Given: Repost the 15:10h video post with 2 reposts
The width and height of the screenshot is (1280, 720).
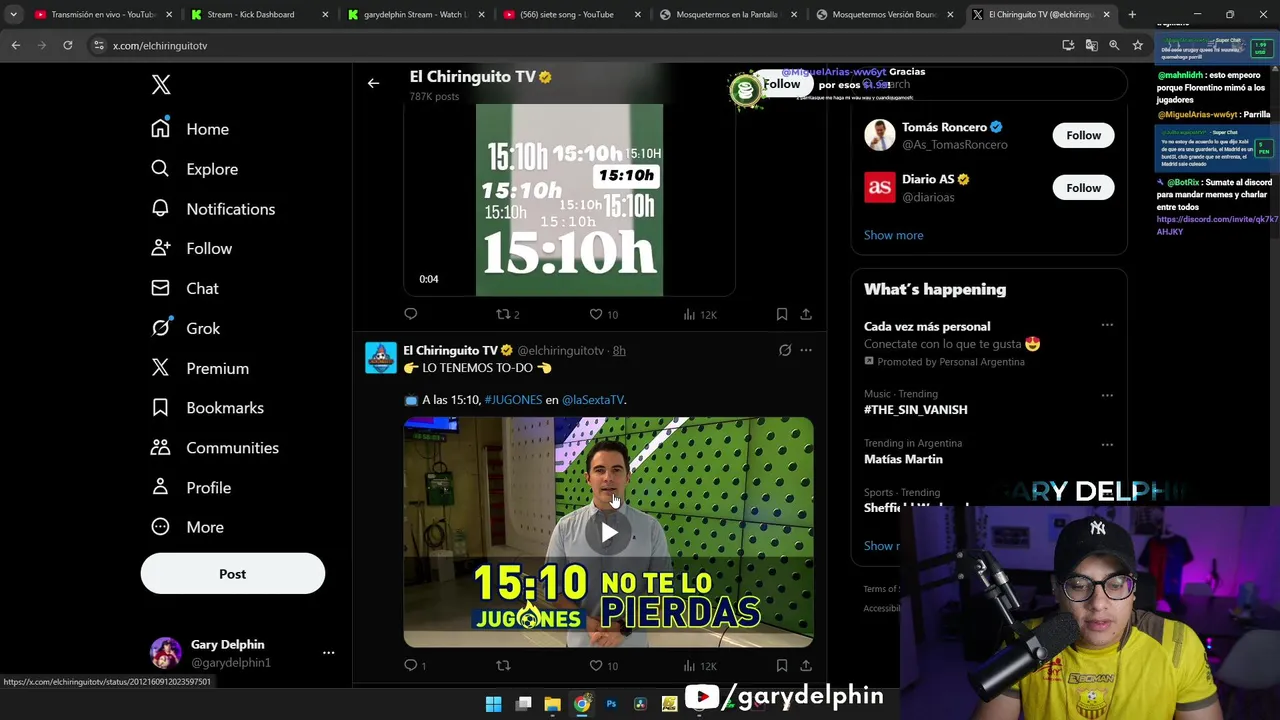Looking at the screenshot, I should (x=508, y=314).
